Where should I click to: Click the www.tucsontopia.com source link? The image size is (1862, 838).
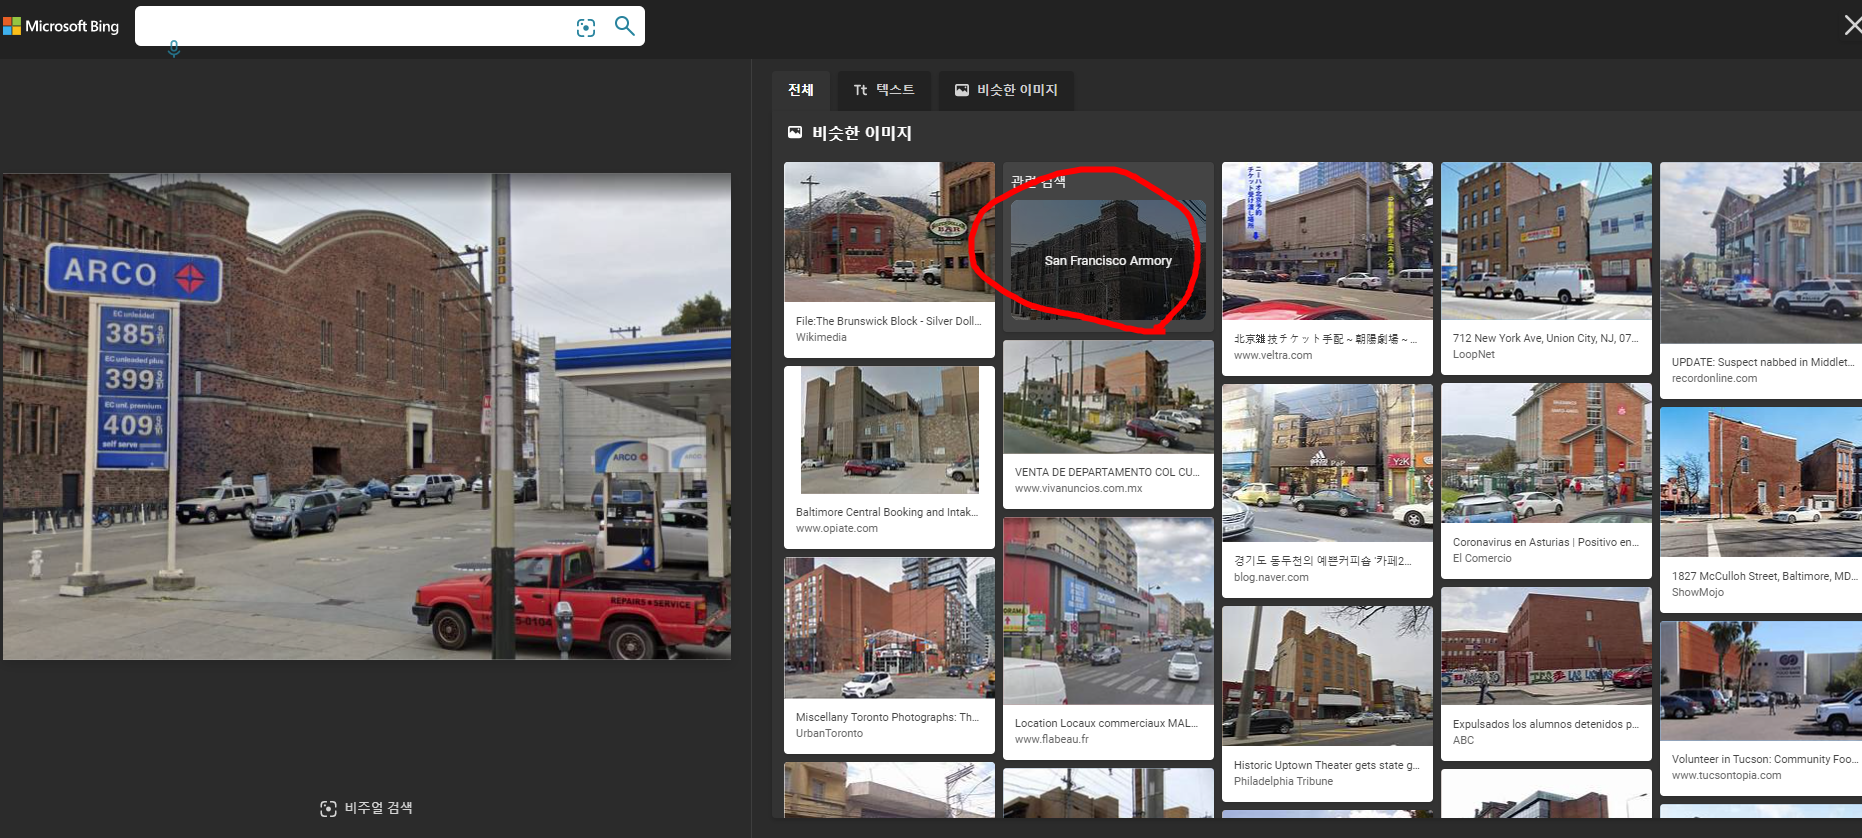[1726, 776]
